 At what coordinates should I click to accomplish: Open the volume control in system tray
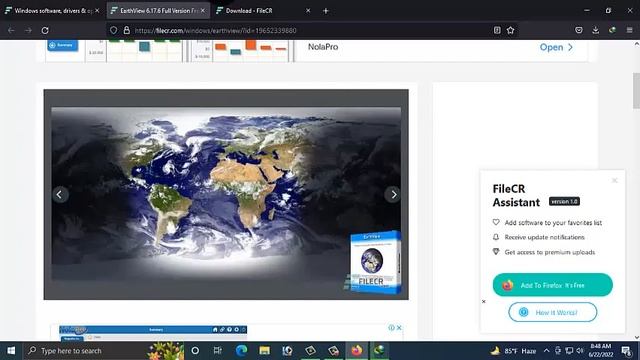(580, 351)
